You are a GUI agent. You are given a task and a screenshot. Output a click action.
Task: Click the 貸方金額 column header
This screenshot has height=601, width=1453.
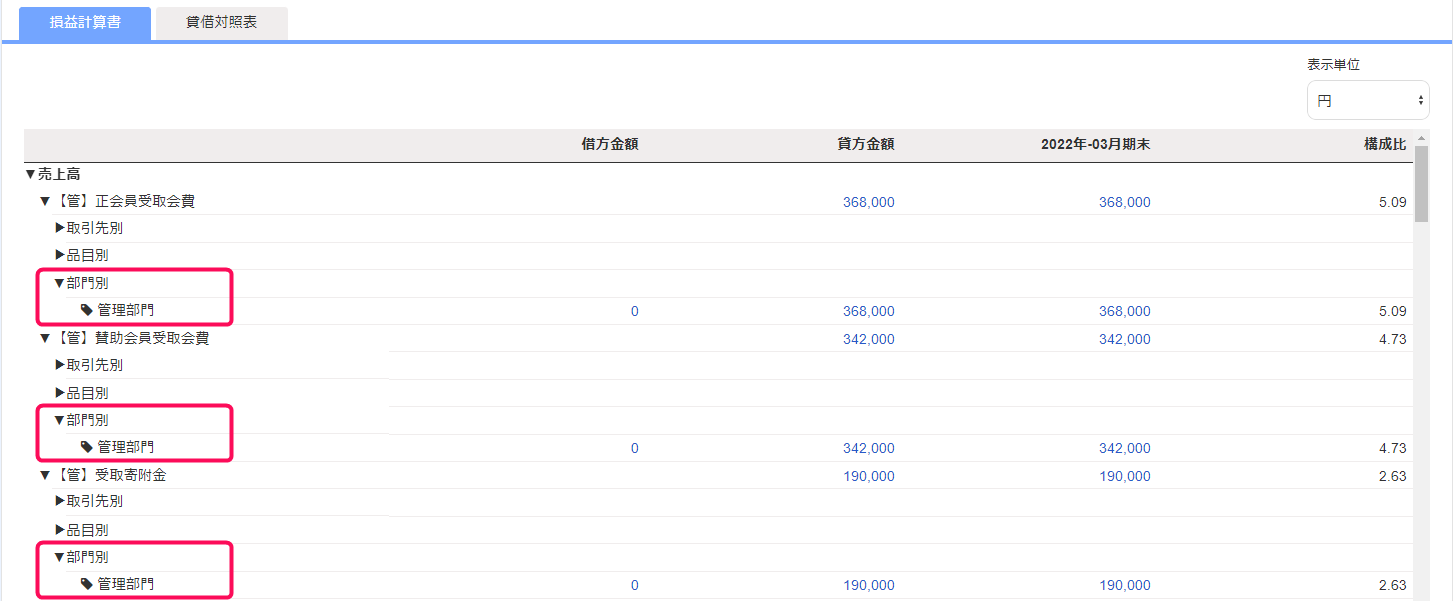tap(865, 144)
